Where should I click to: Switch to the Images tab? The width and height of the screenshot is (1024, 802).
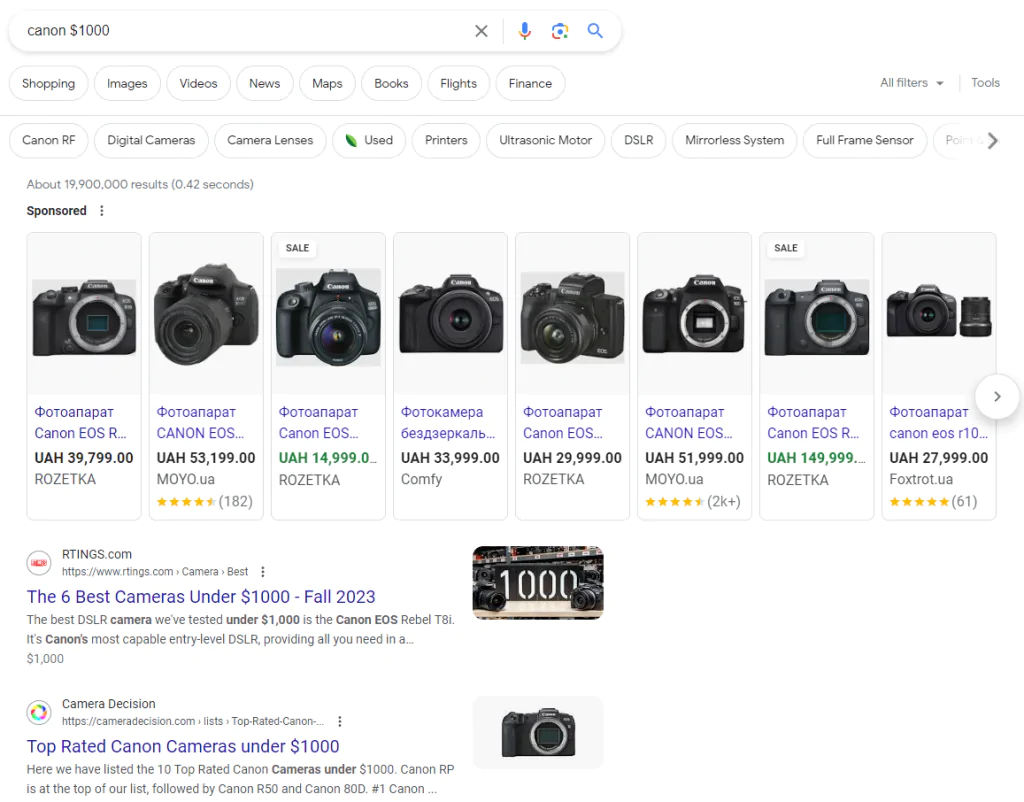tap(127, 84)
